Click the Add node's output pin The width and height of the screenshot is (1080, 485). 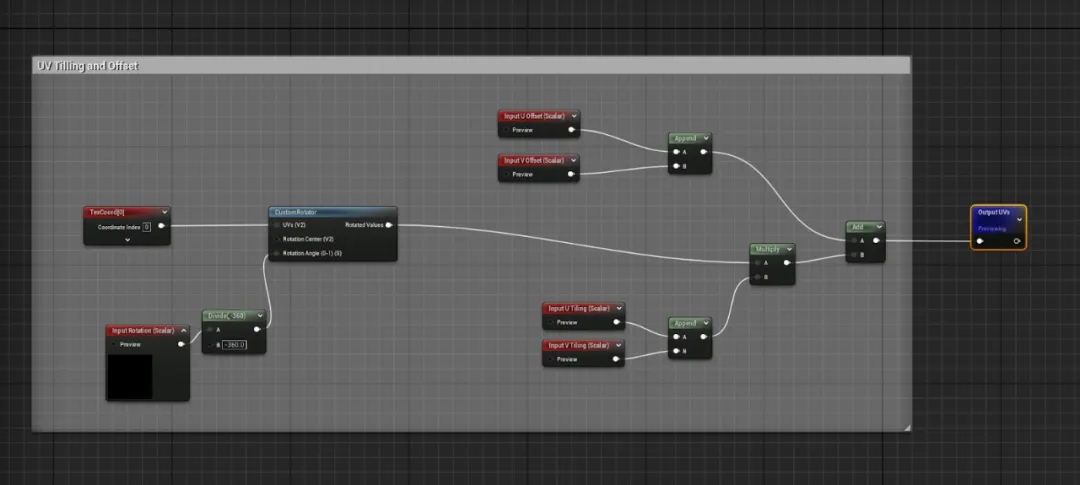pos(876,241)
